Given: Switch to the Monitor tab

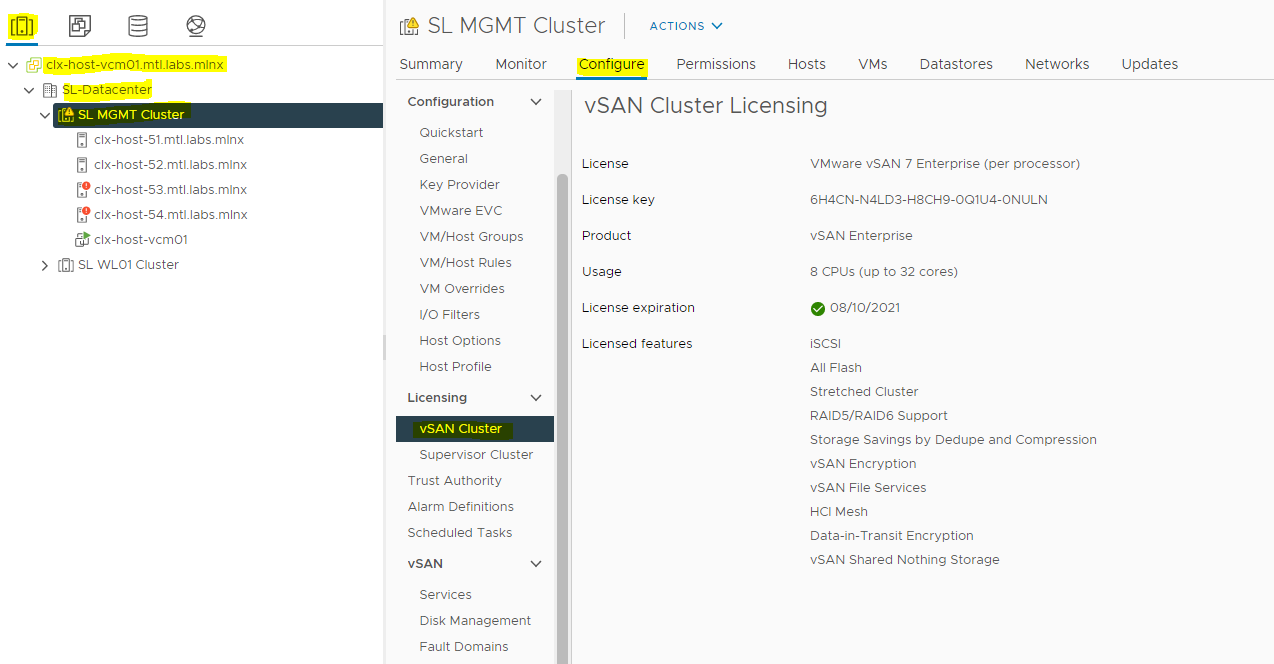Looking at the screenshot, I should point(521,64).
